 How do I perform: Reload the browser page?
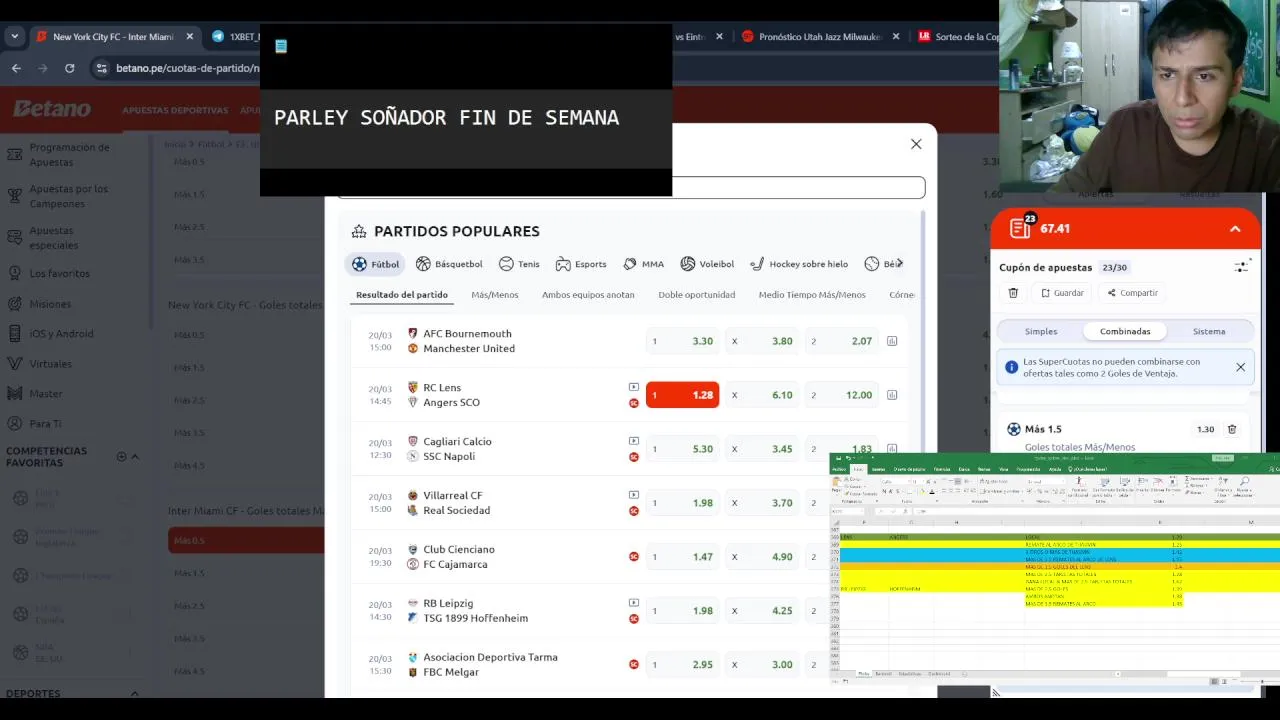click(69, 68)
